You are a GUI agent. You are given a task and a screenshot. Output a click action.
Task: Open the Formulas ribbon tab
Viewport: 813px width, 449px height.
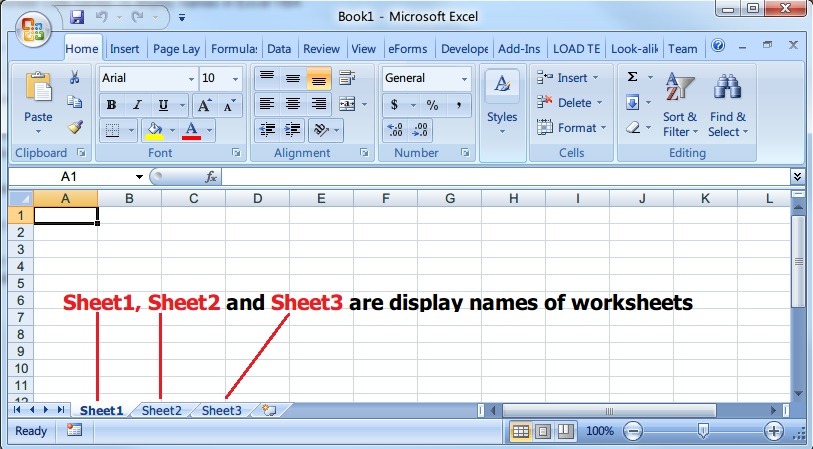tap(234, 49)
